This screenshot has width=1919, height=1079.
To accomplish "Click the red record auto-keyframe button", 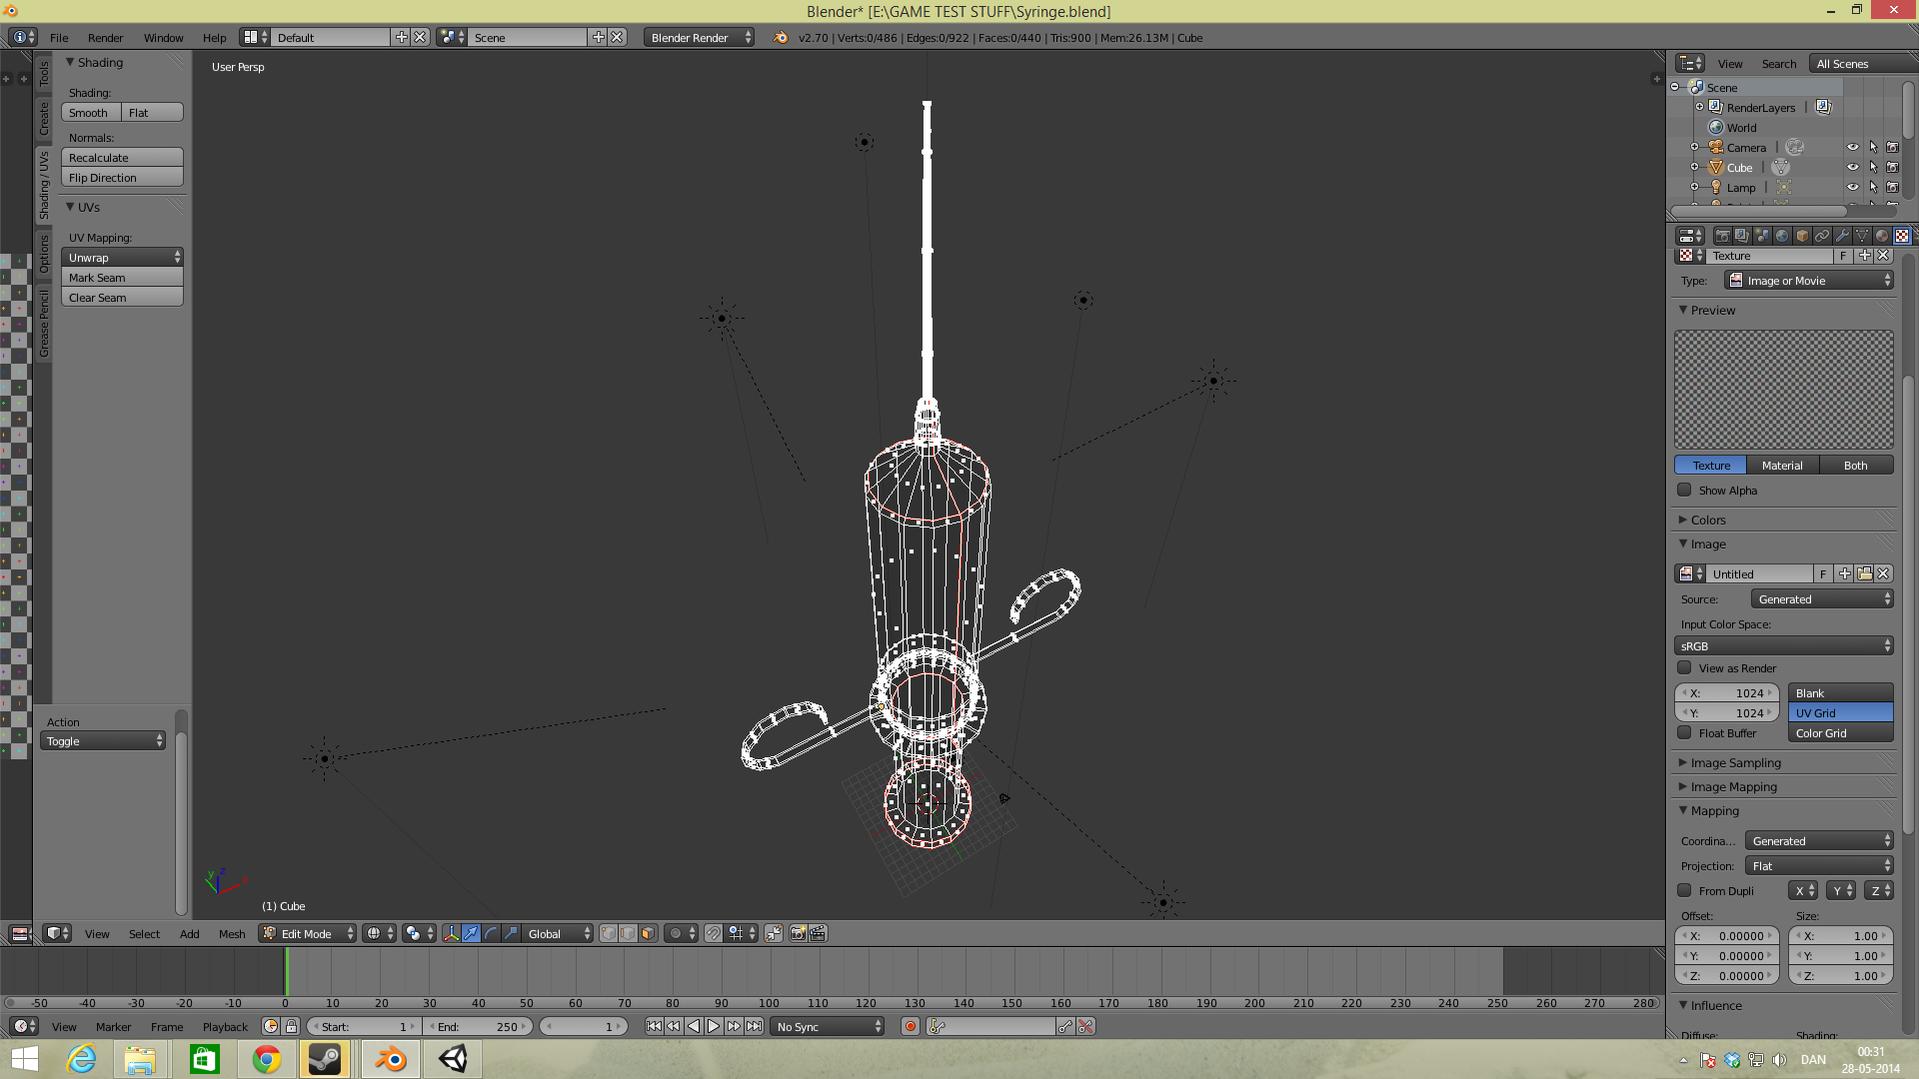I will (910, 1027).
